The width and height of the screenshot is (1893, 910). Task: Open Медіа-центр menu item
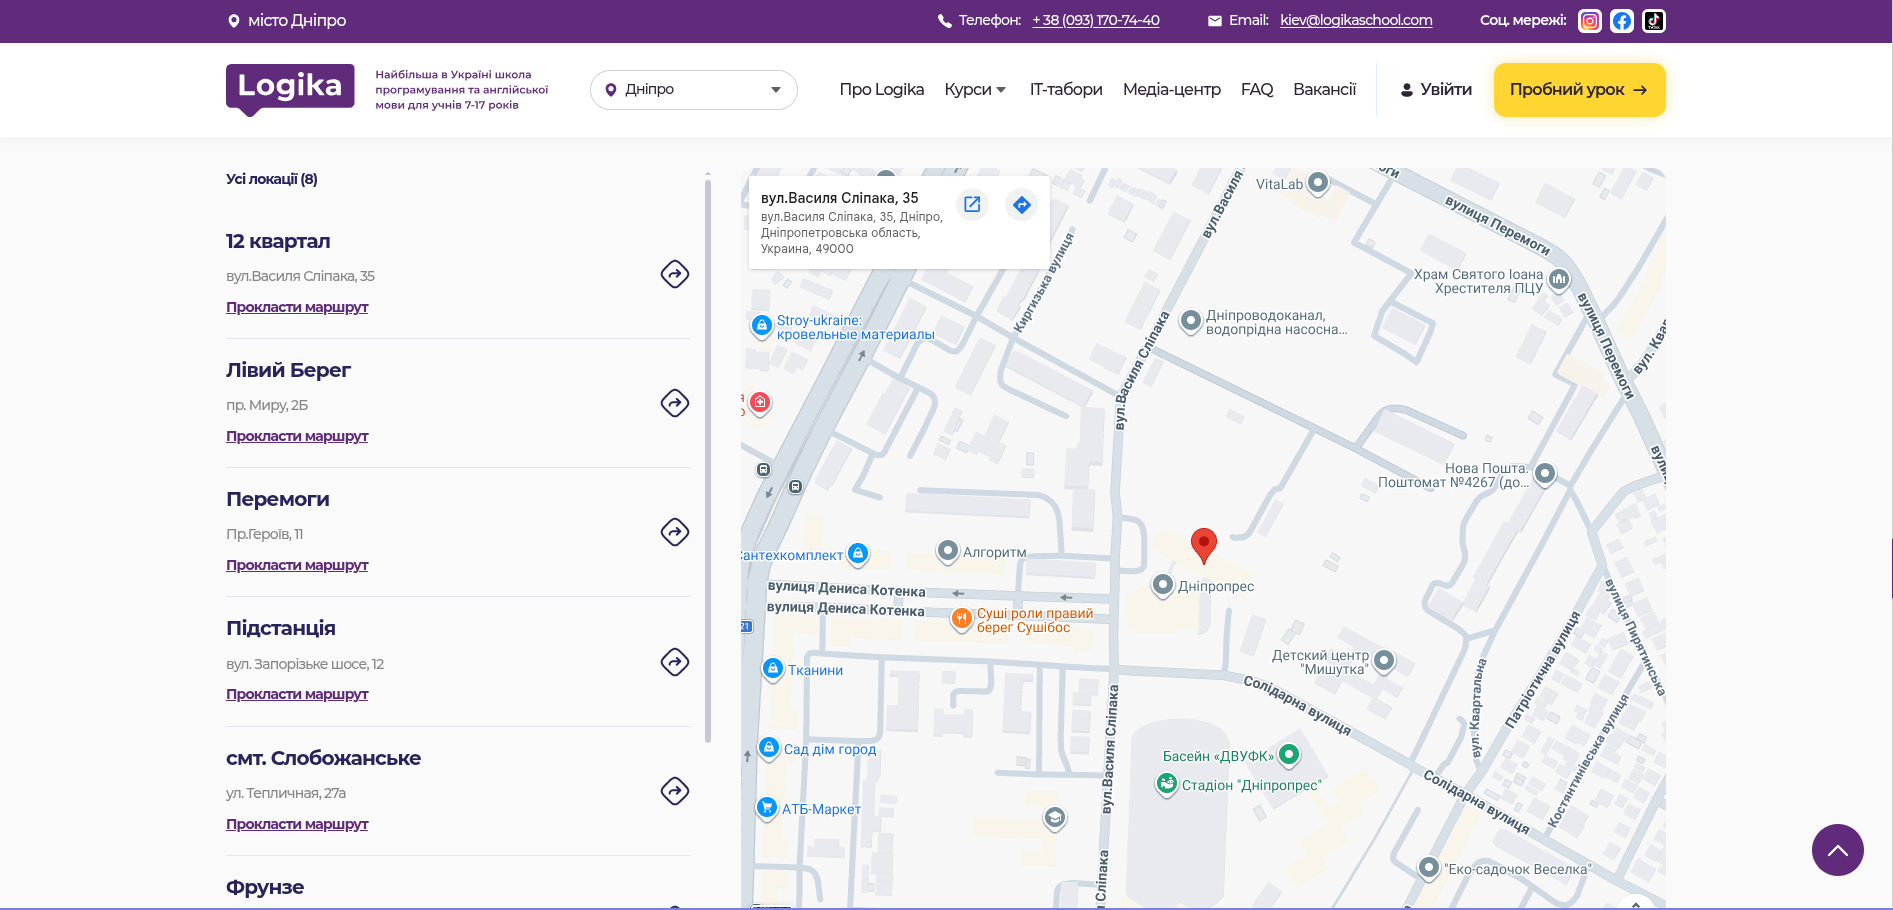pyautogui.click(x=1172, y=90)
